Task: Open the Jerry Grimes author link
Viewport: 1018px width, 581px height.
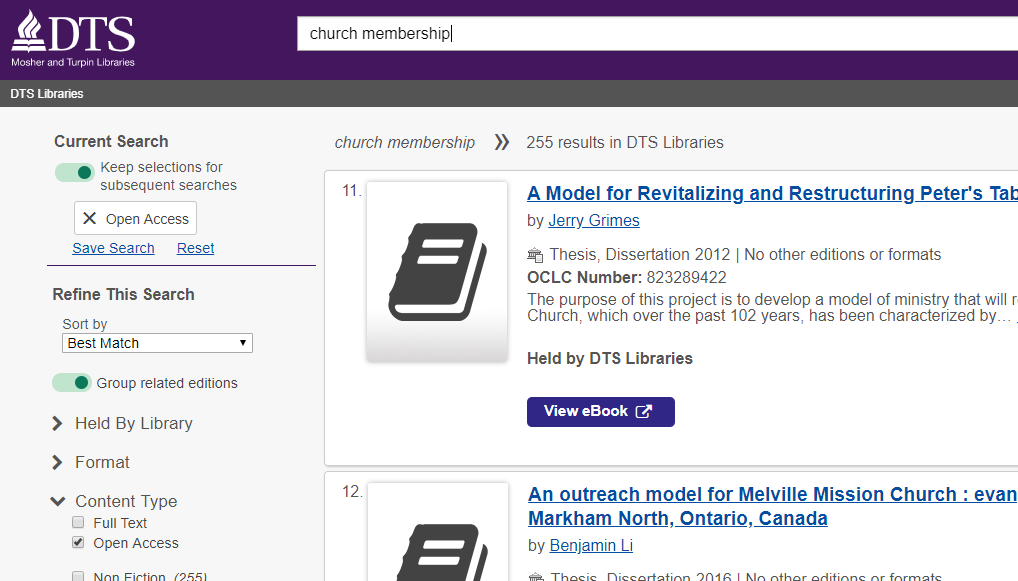Action: [593, 220]
